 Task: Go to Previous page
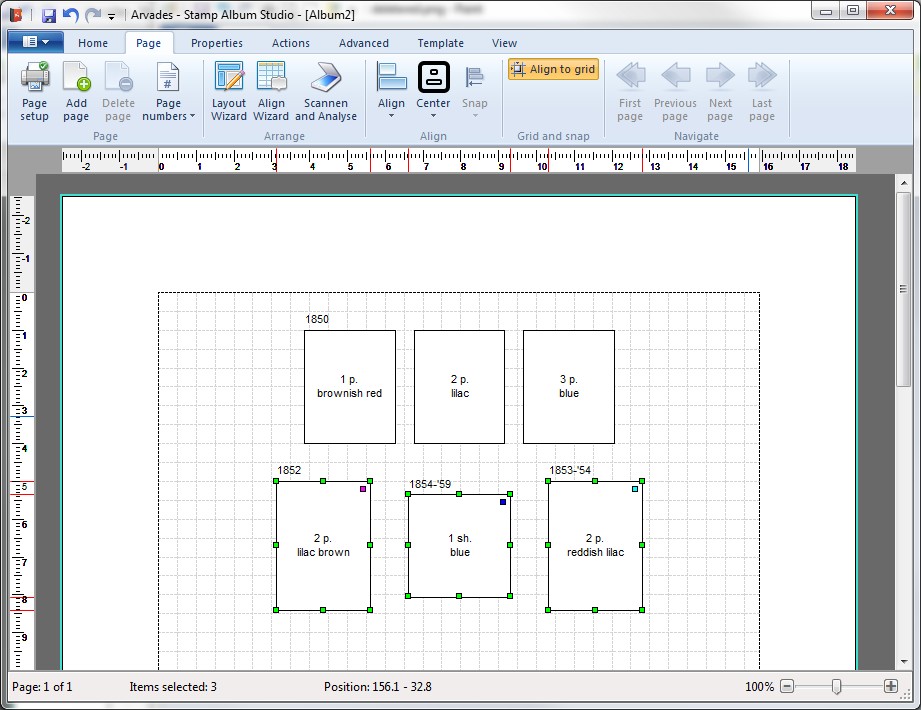pos(675,92)
